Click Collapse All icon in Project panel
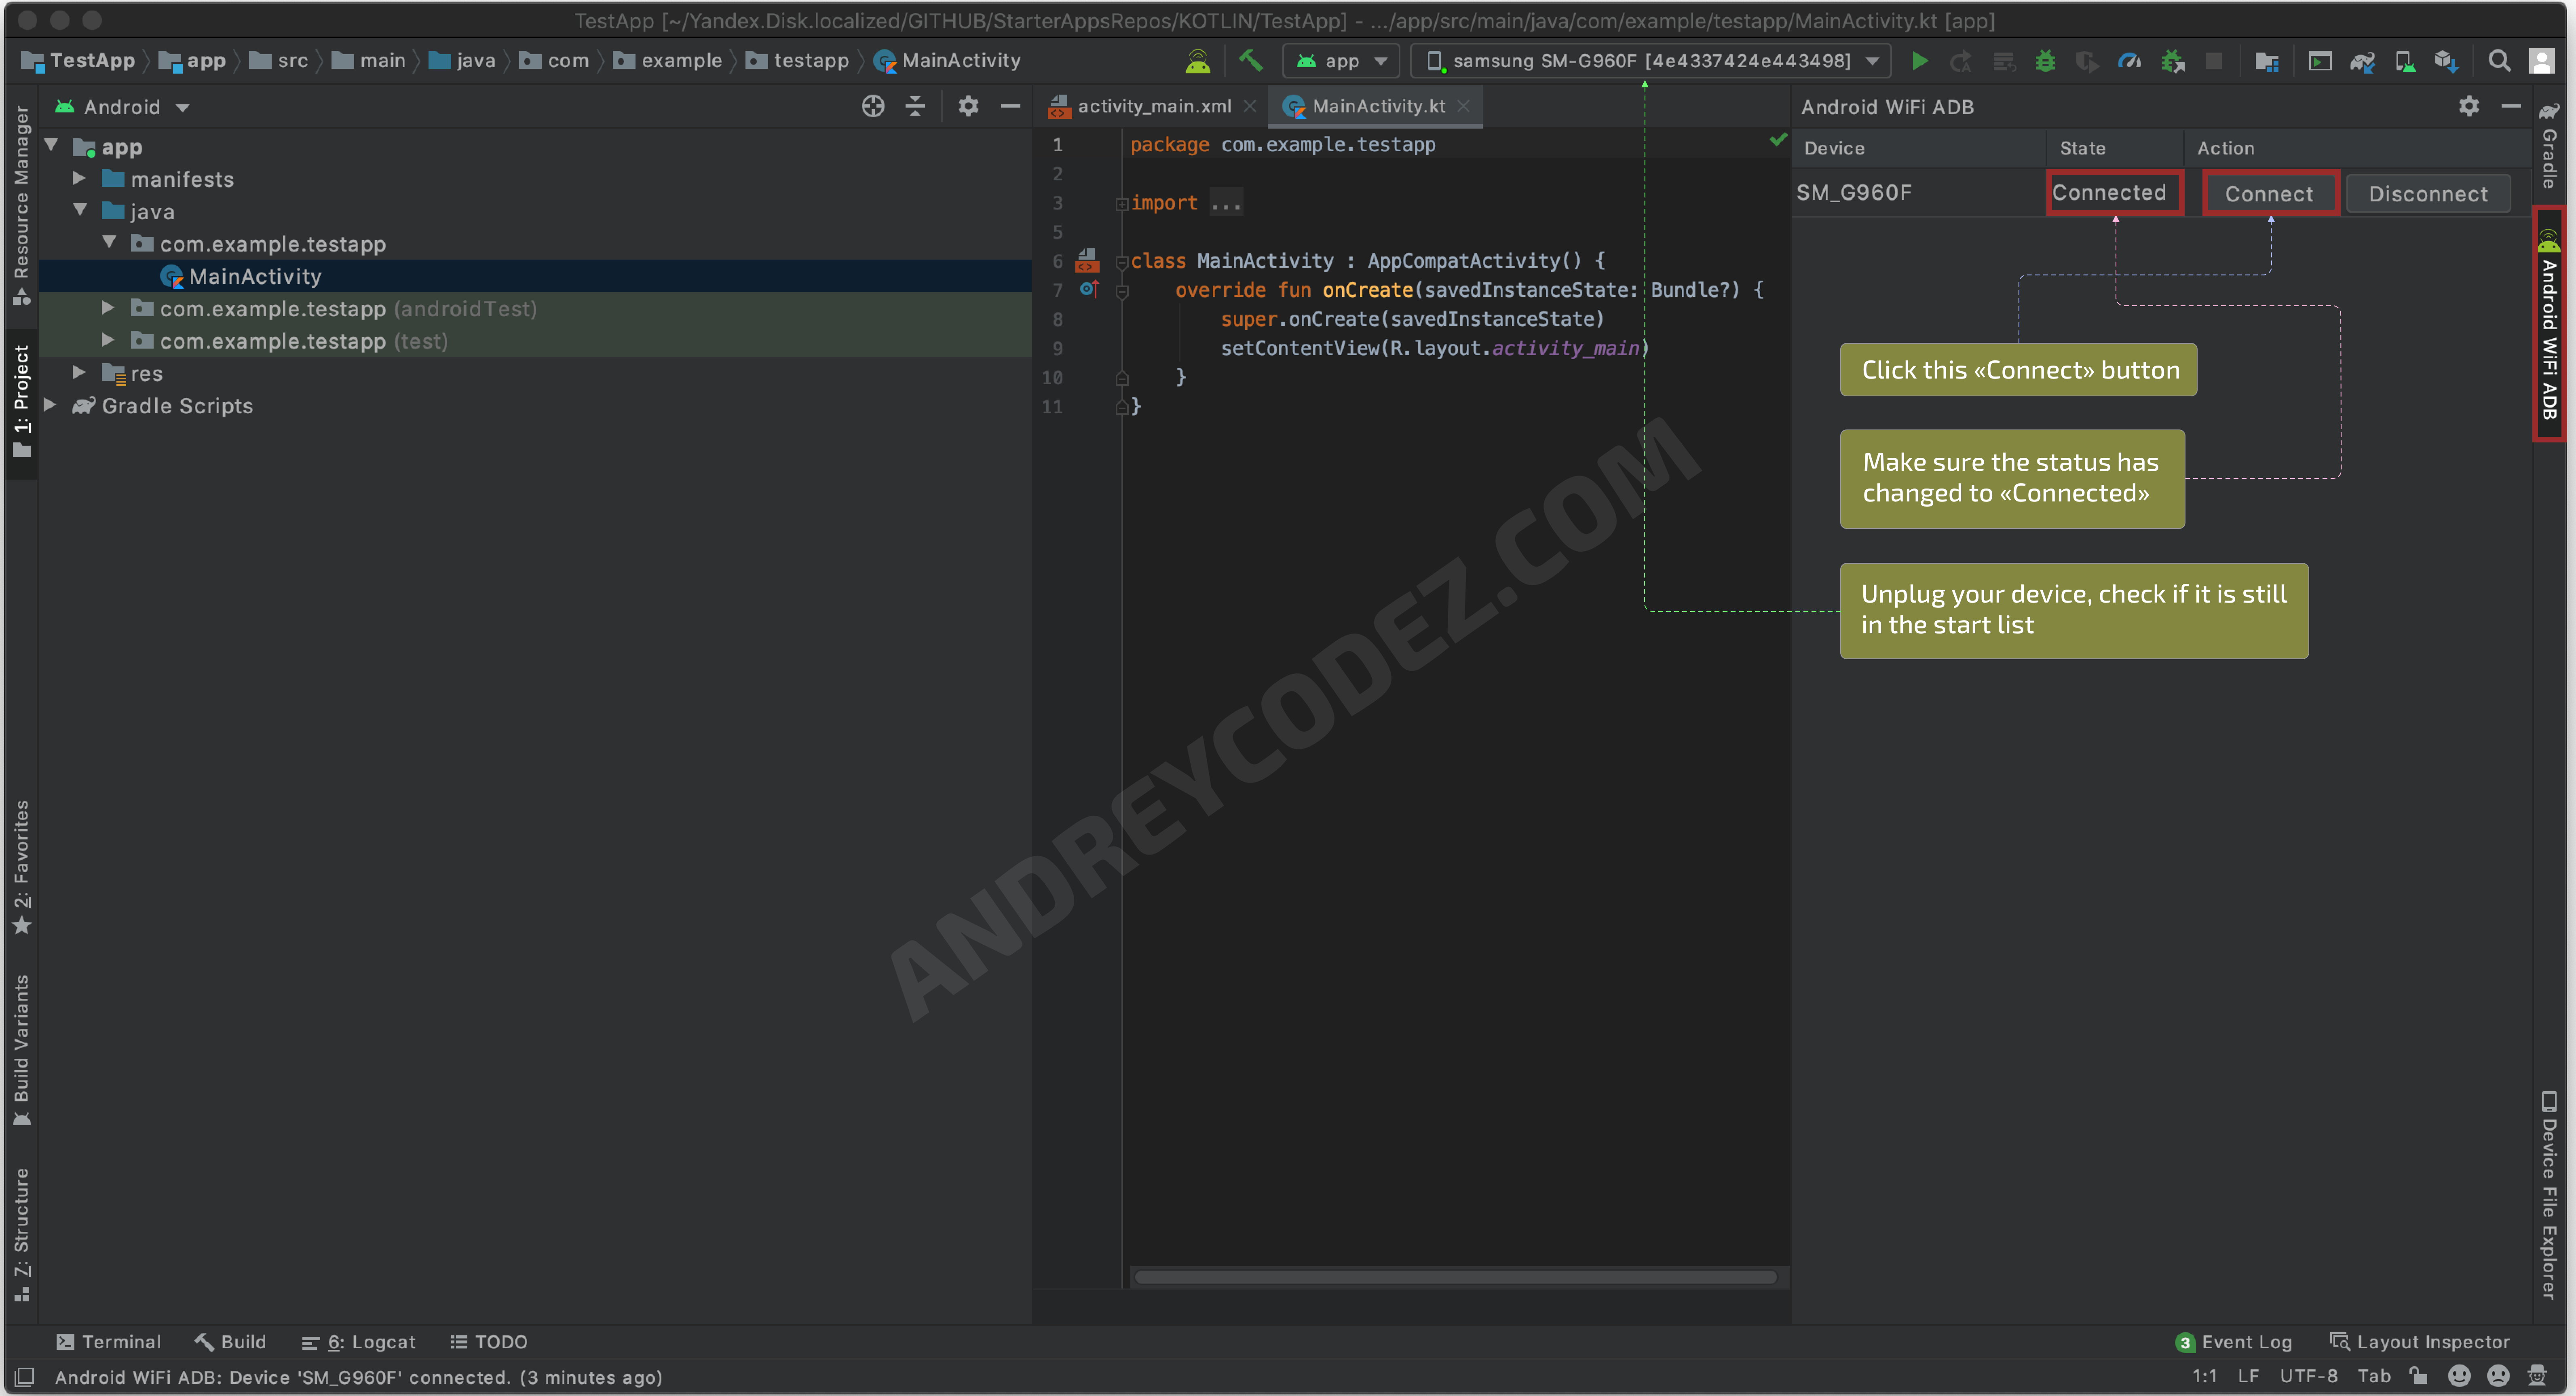Screen dimensions: 2576x1396 (915, 106)
